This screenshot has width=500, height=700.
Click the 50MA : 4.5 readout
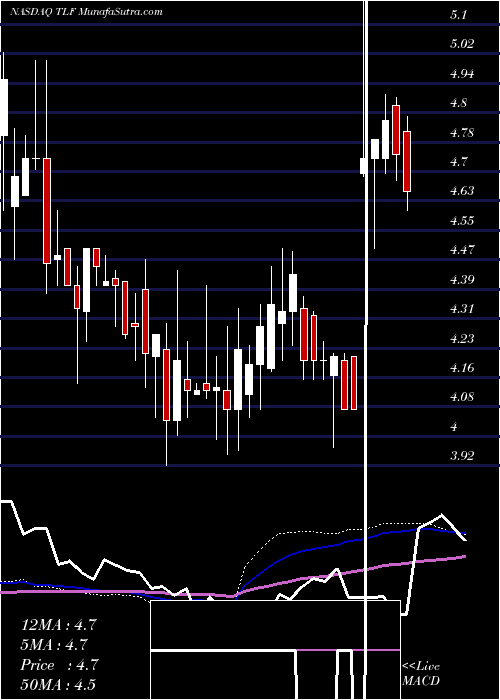pyautogui.click(x=58, y=684)
